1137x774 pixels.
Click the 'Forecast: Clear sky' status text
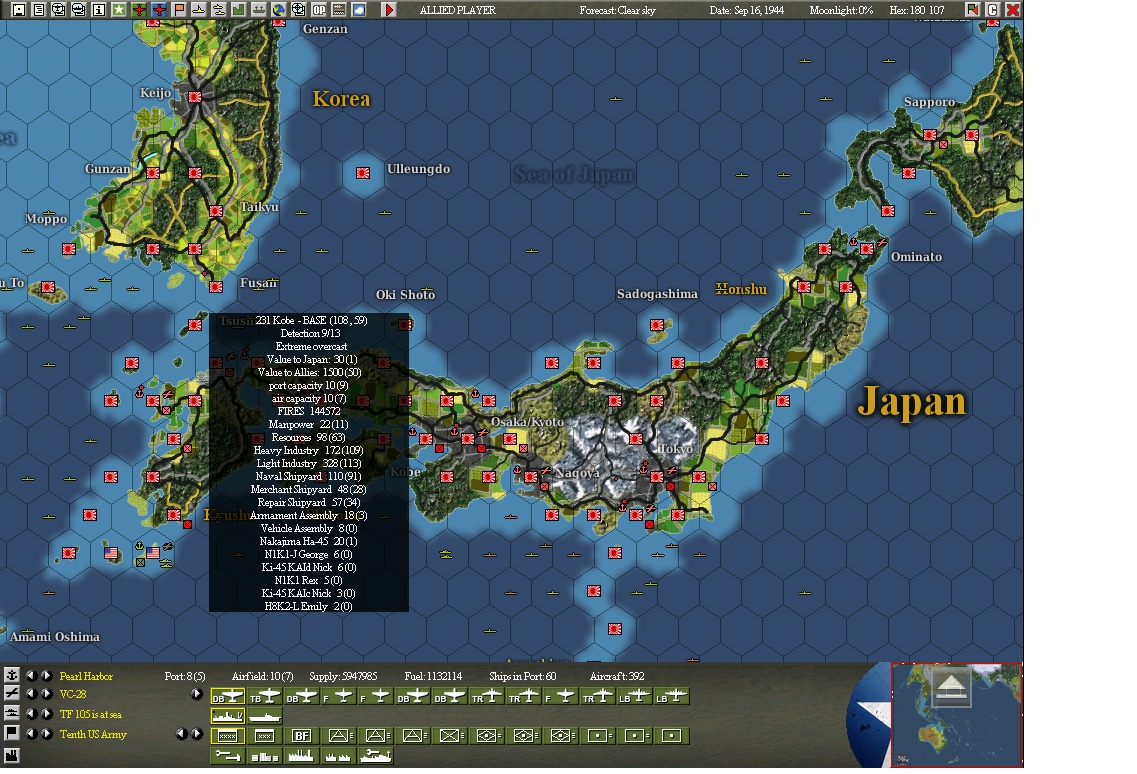tap(617, 10)
